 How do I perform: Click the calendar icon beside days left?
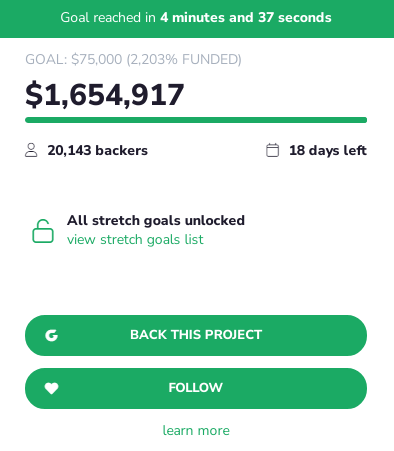272,150
